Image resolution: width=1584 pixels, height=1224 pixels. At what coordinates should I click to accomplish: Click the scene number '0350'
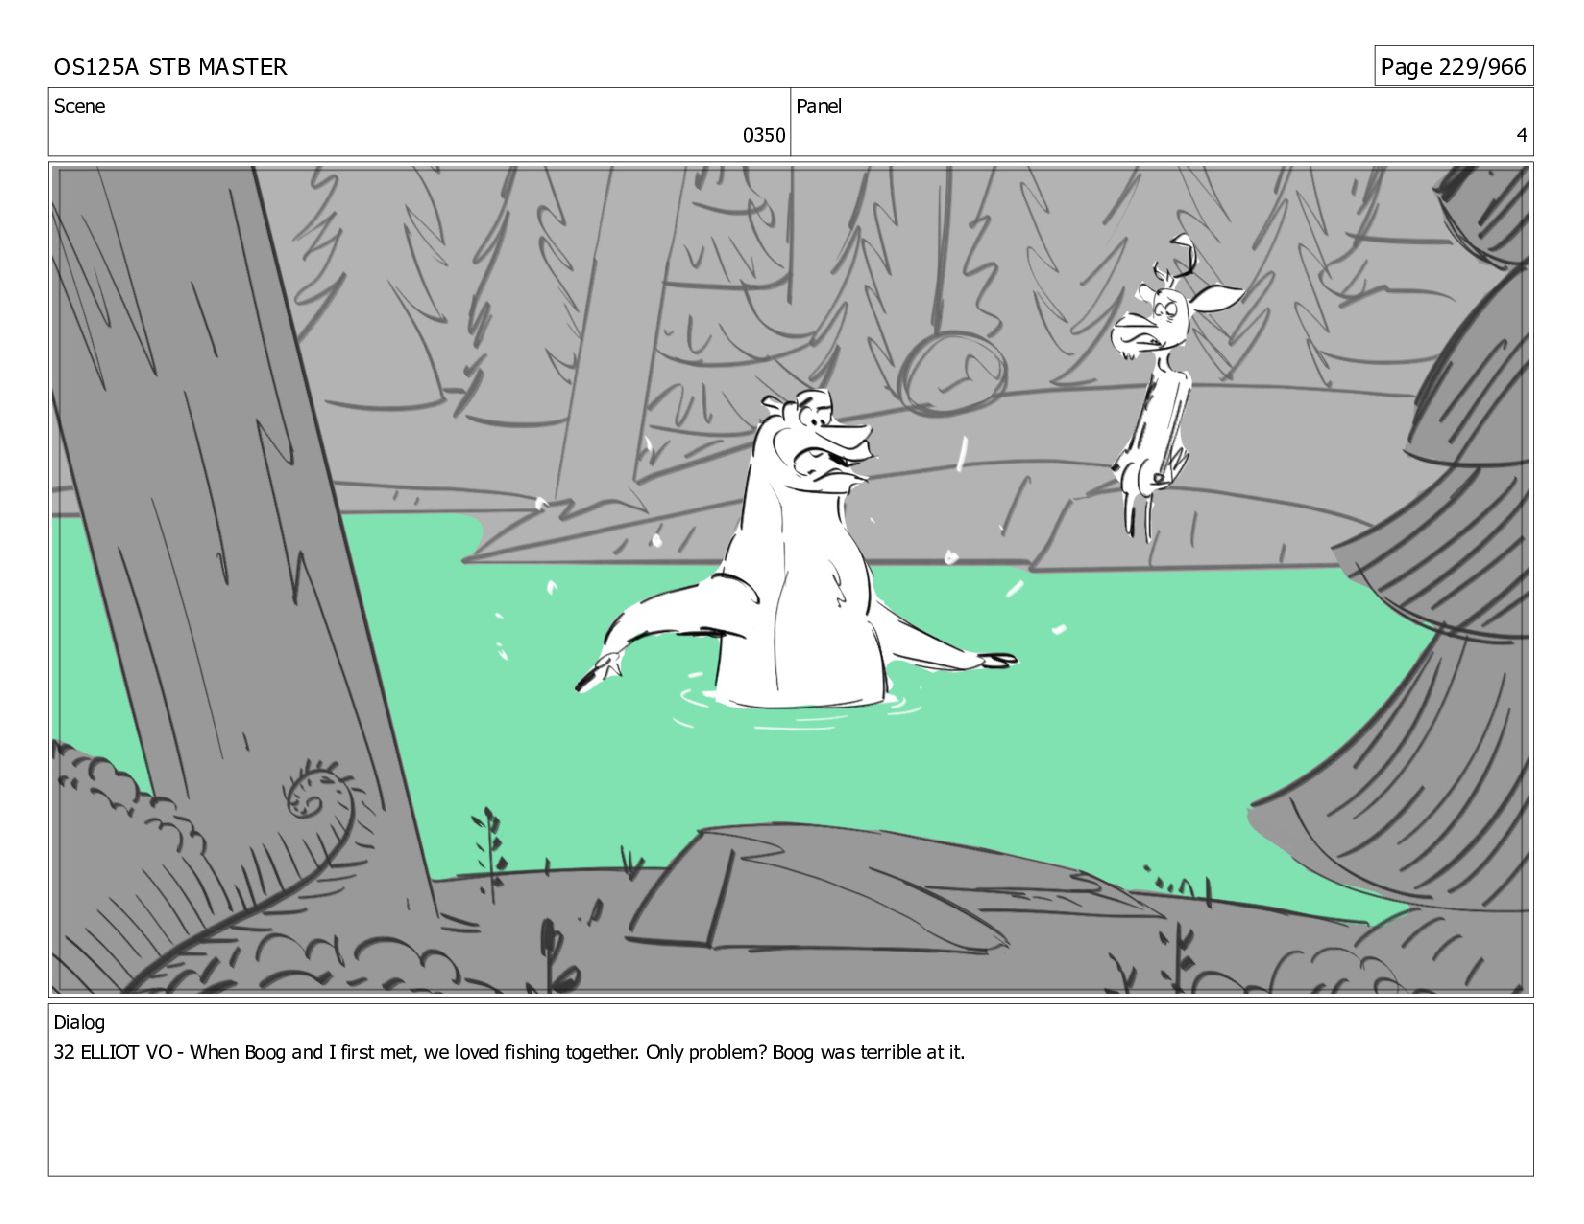tap(764, 135)
